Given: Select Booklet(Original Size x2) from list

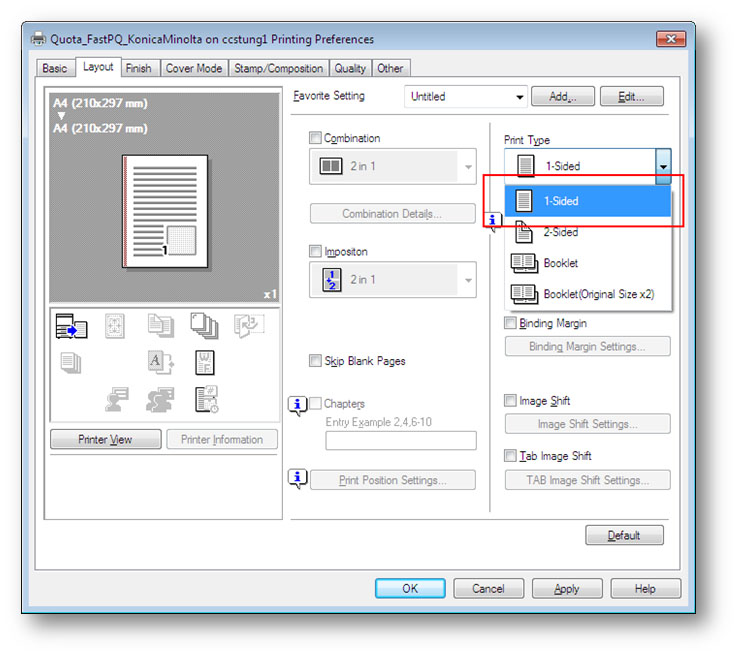Looking at the screenshot, I should [x=599, y=294].
